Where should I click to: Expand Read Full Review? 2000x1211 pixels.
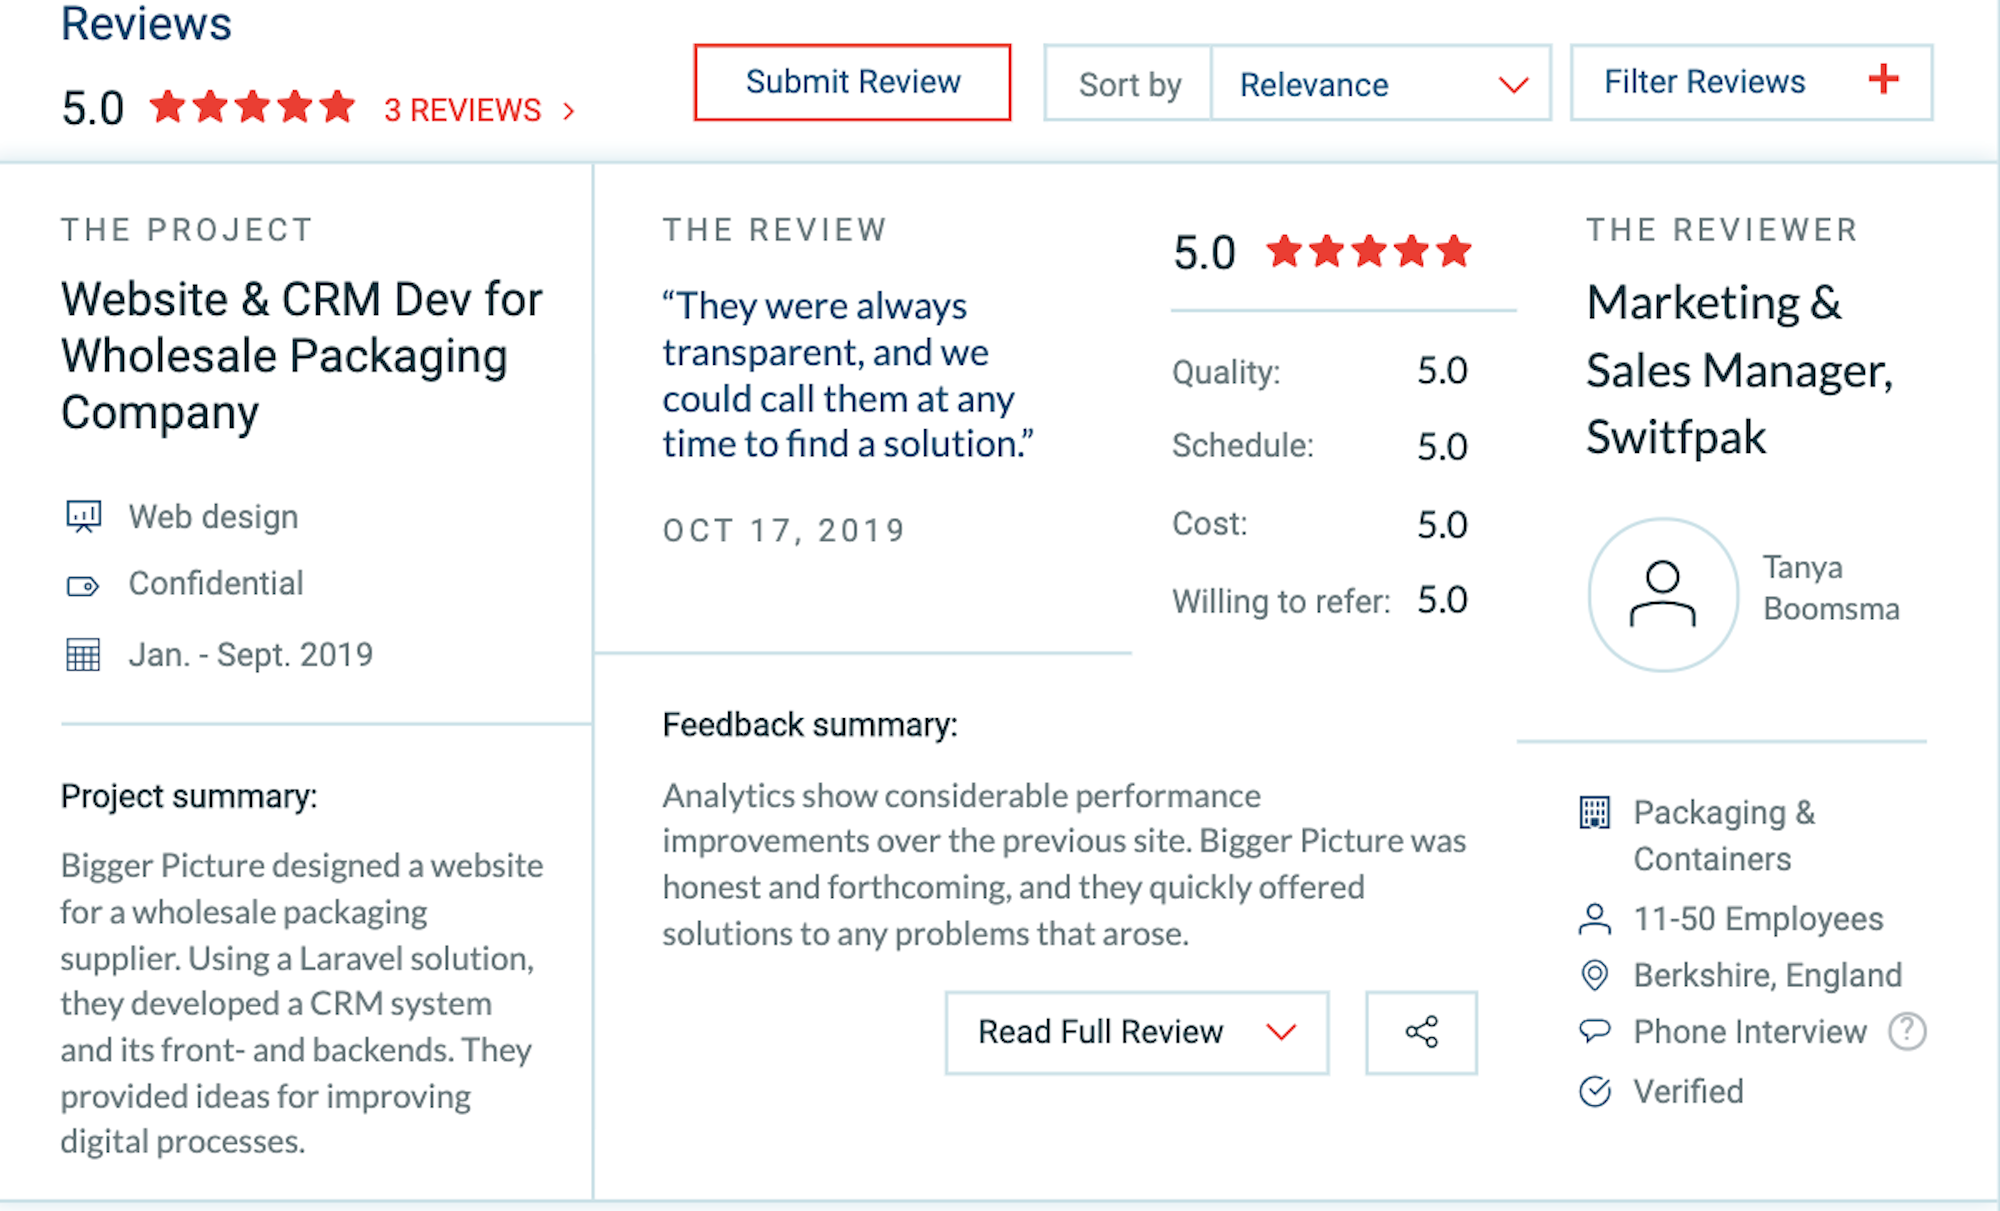1136,1032
